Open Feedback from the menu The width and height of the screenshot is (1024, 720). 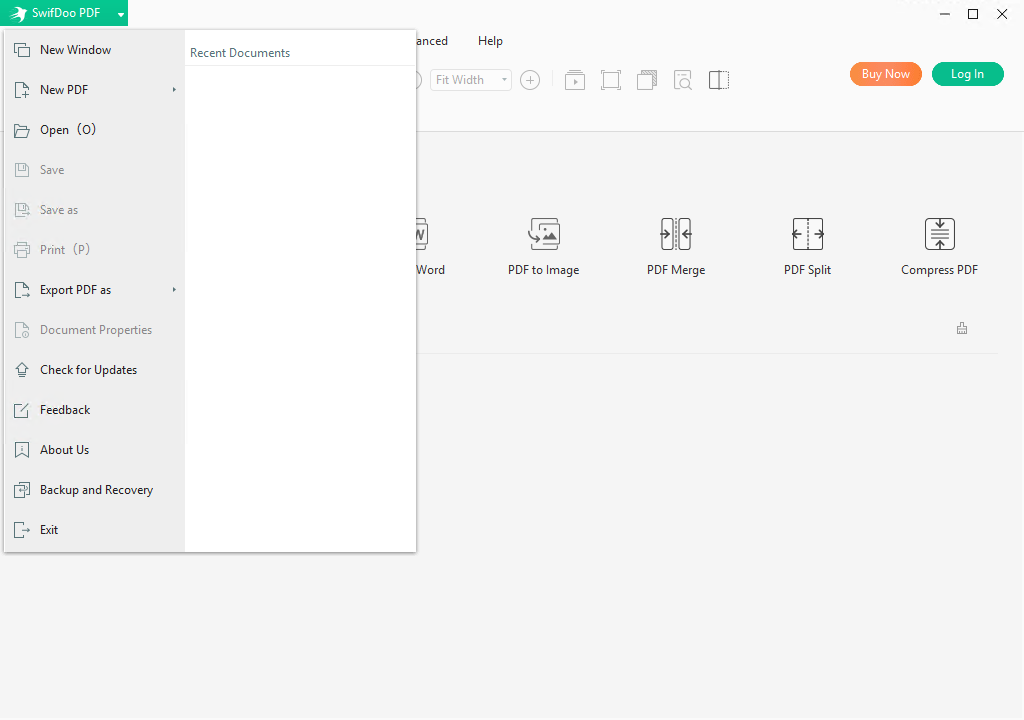(93, 410)
